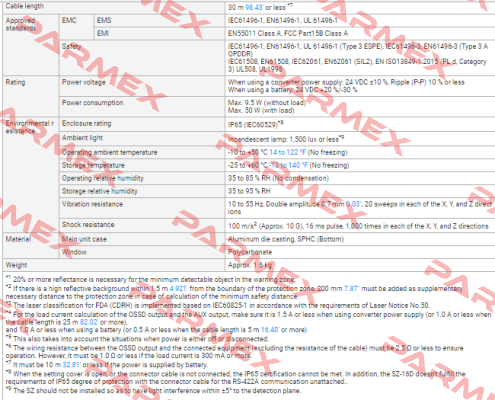
Task: Click the 4.921' conversion in footnote 2
Action: 178,288
